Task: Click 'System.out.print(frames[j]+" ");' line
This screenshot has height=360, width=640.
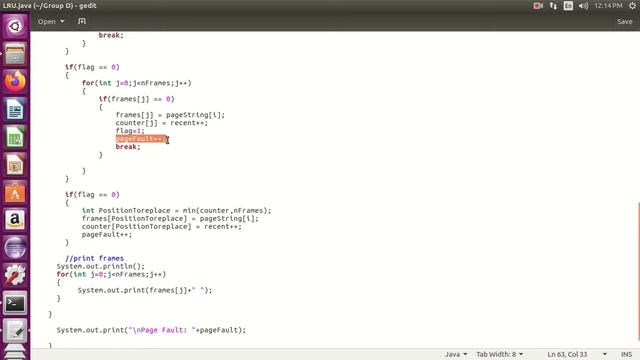Action: [x=145, y=290]
